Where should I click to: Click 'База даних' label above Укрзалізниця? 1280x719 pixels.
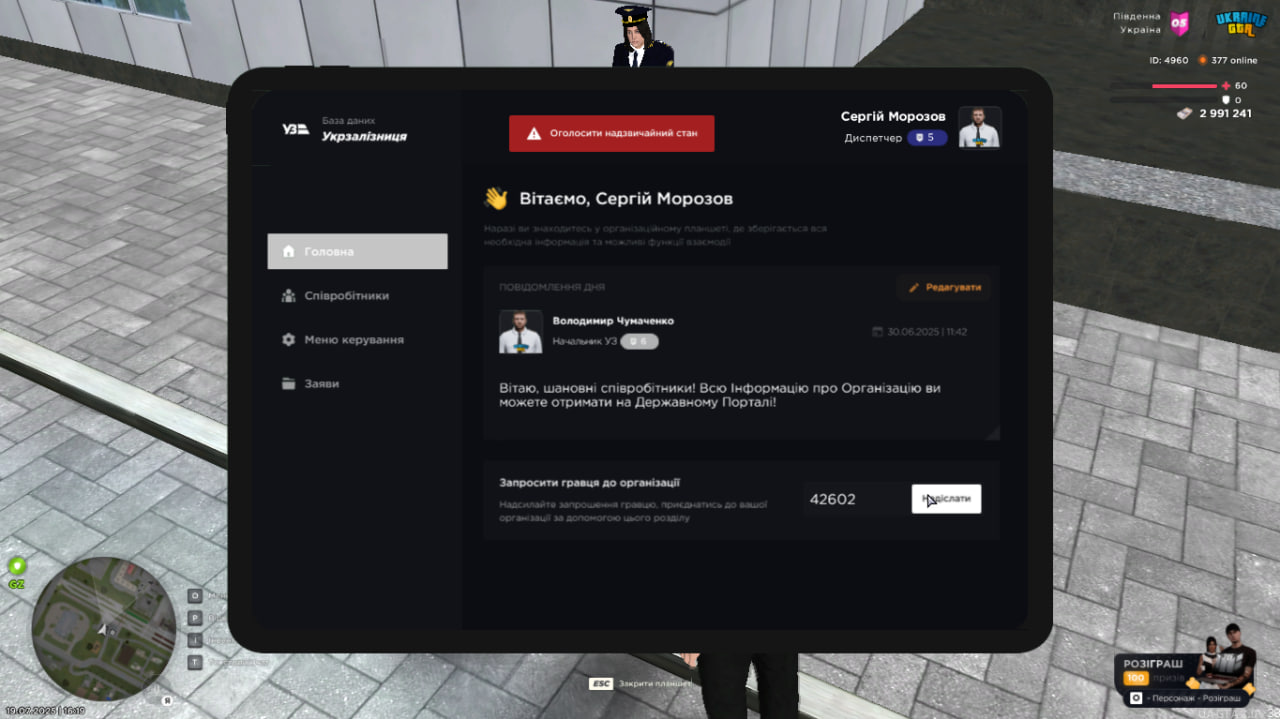(348, 121)
